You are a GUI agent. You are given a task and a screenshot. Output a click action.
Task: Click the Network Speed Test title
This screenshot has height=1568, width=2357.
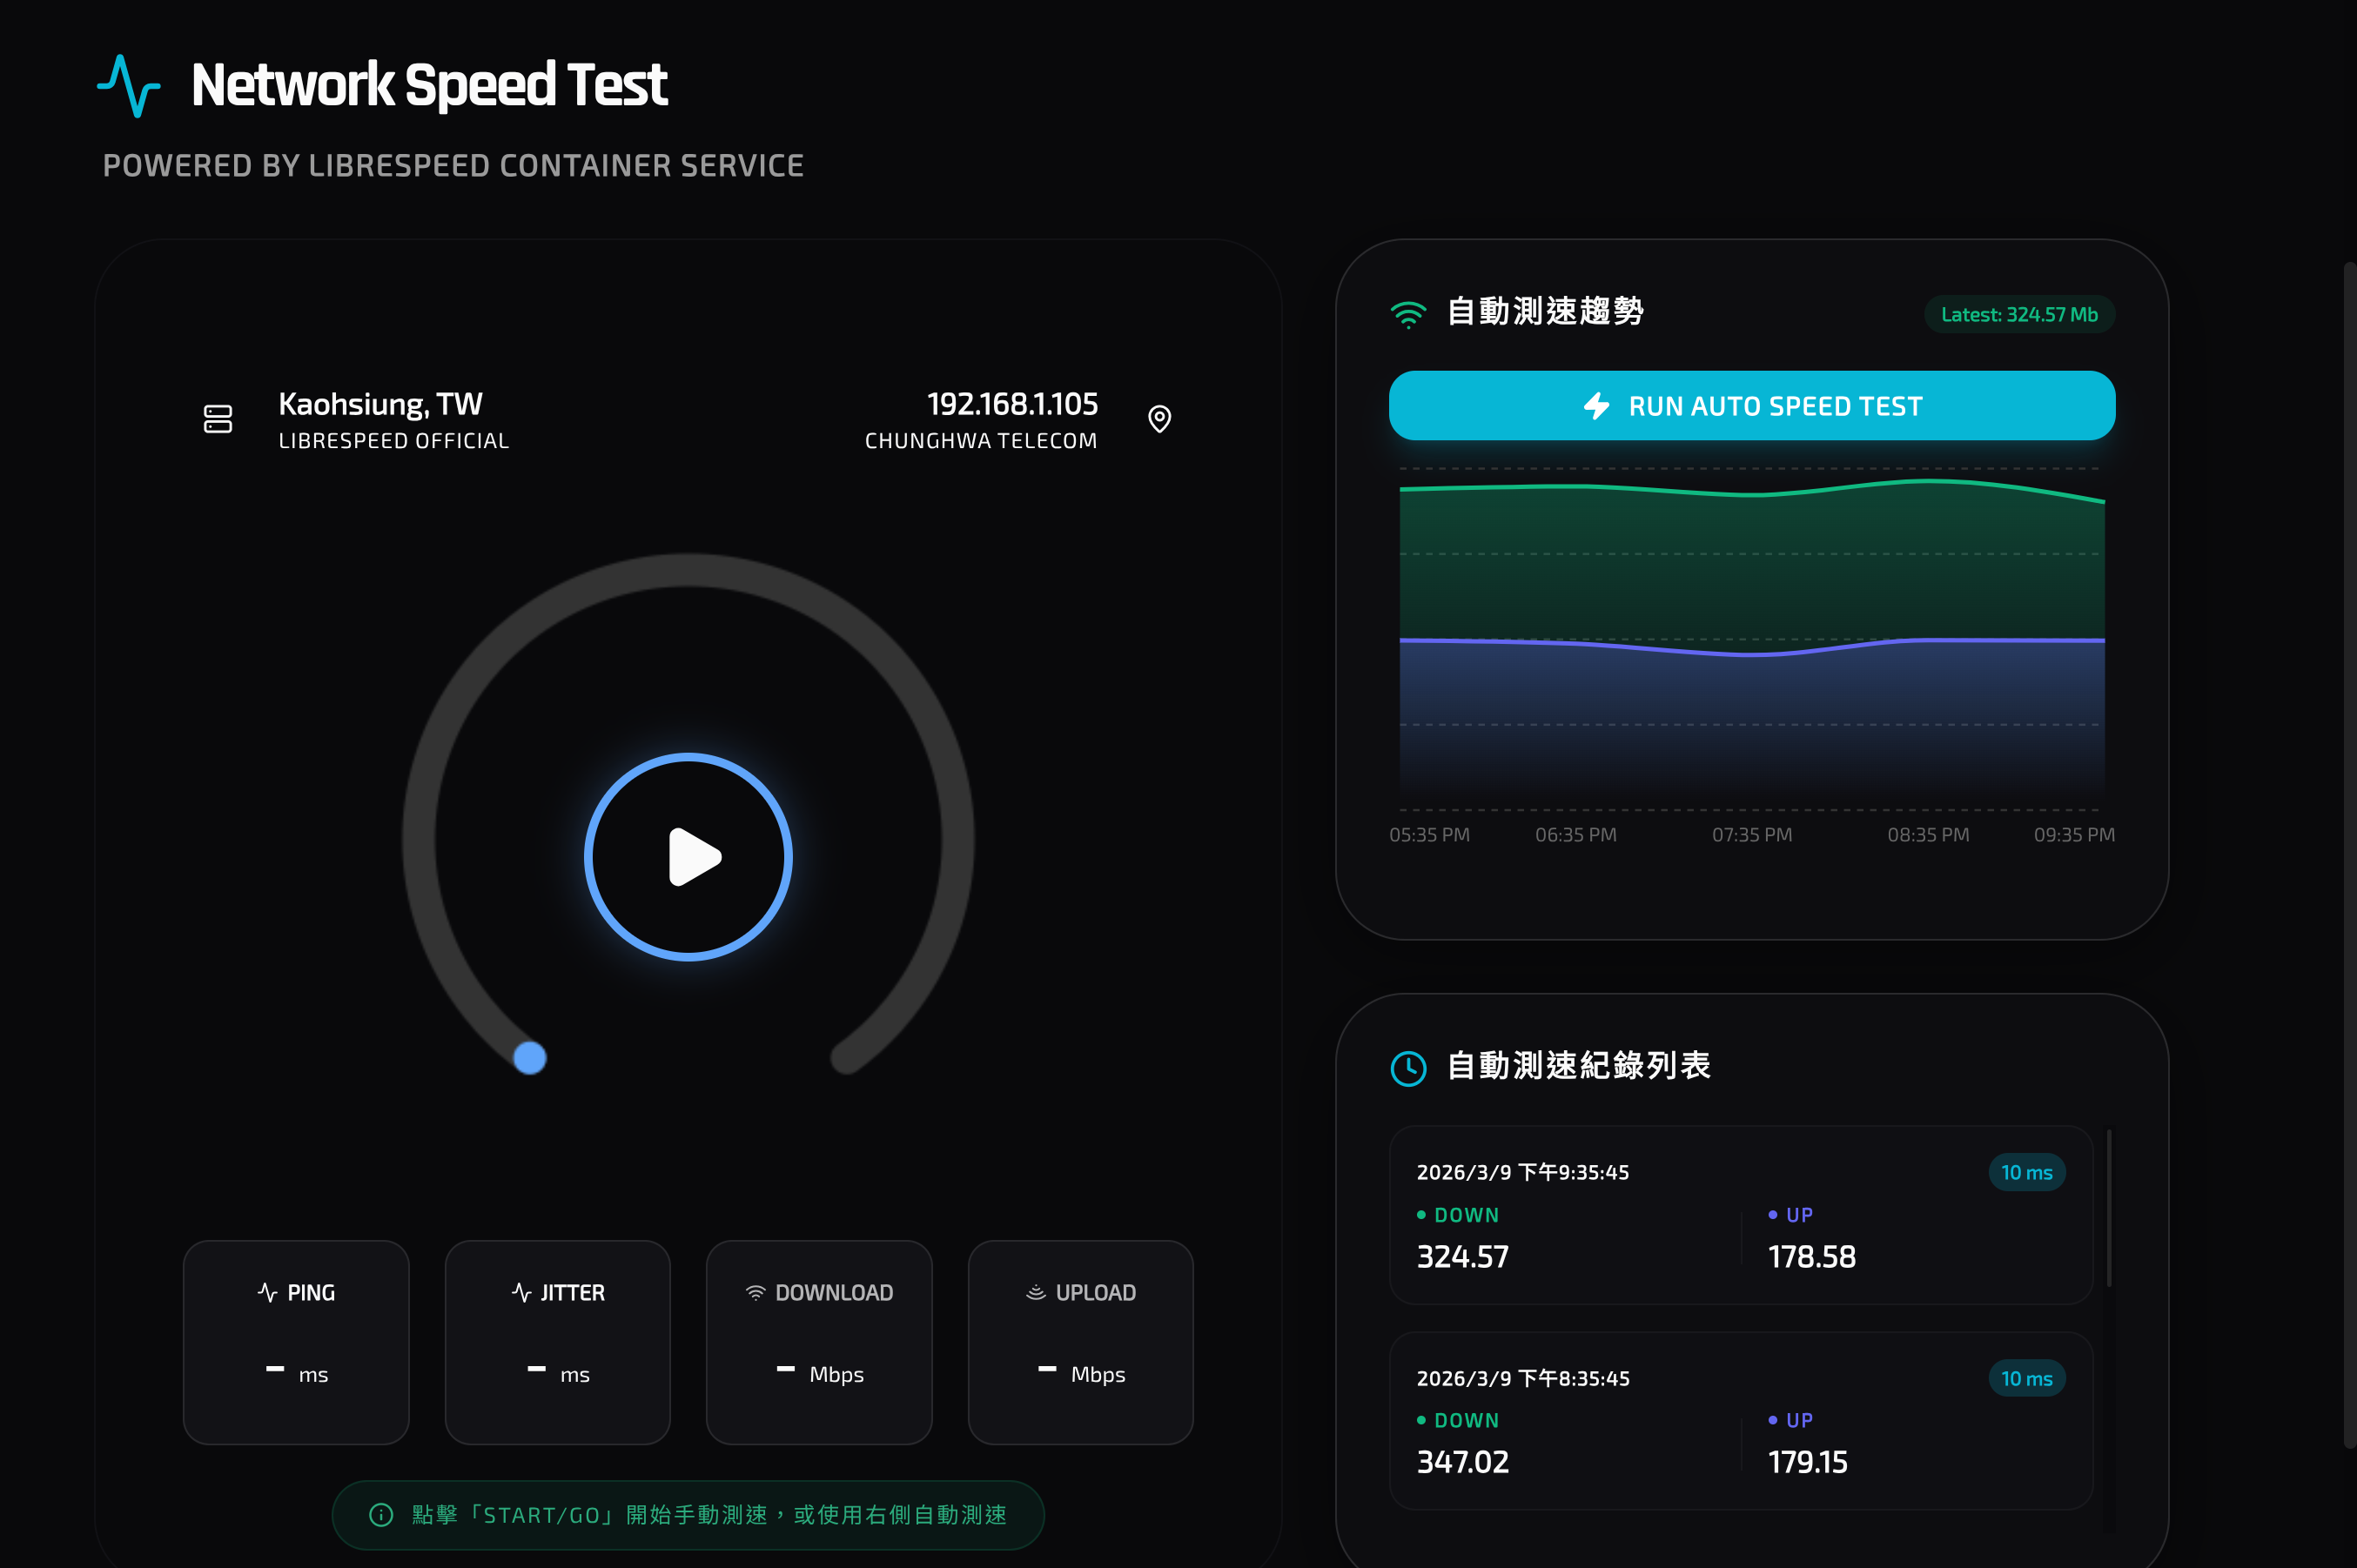click(x=429, y=85)
